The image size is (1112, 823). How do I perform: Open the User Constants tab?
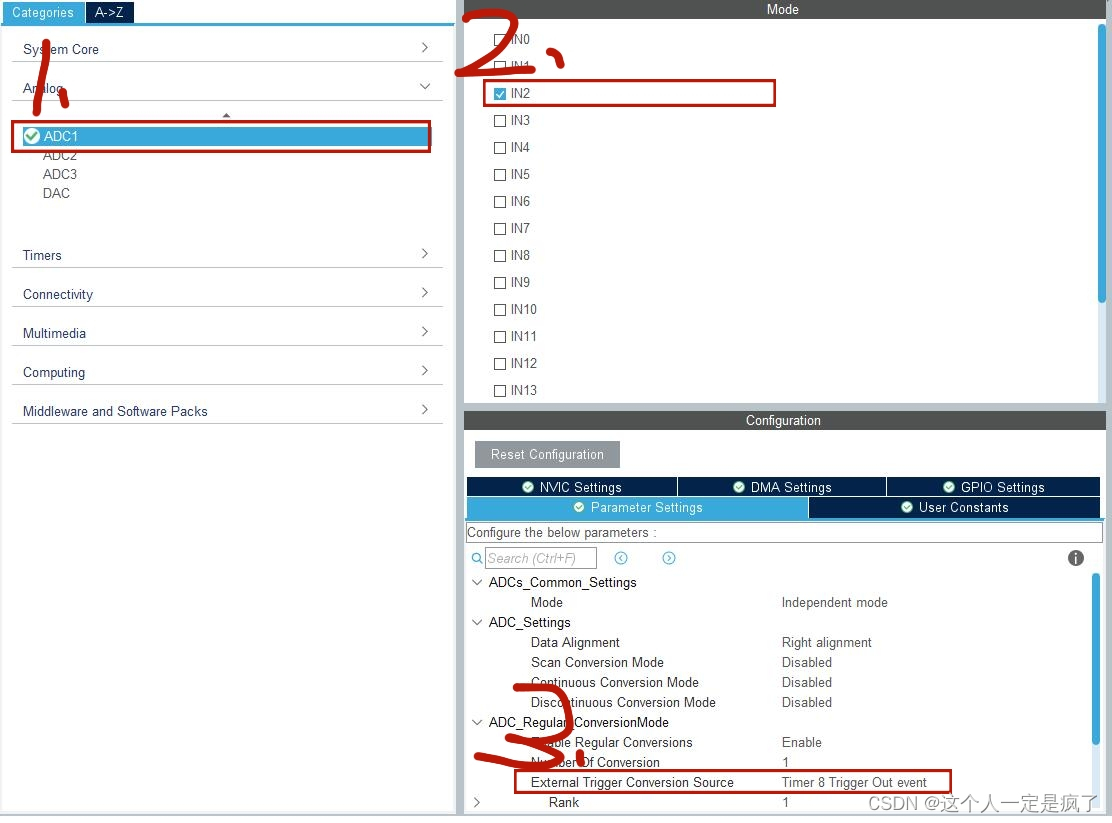click(955, 507)
